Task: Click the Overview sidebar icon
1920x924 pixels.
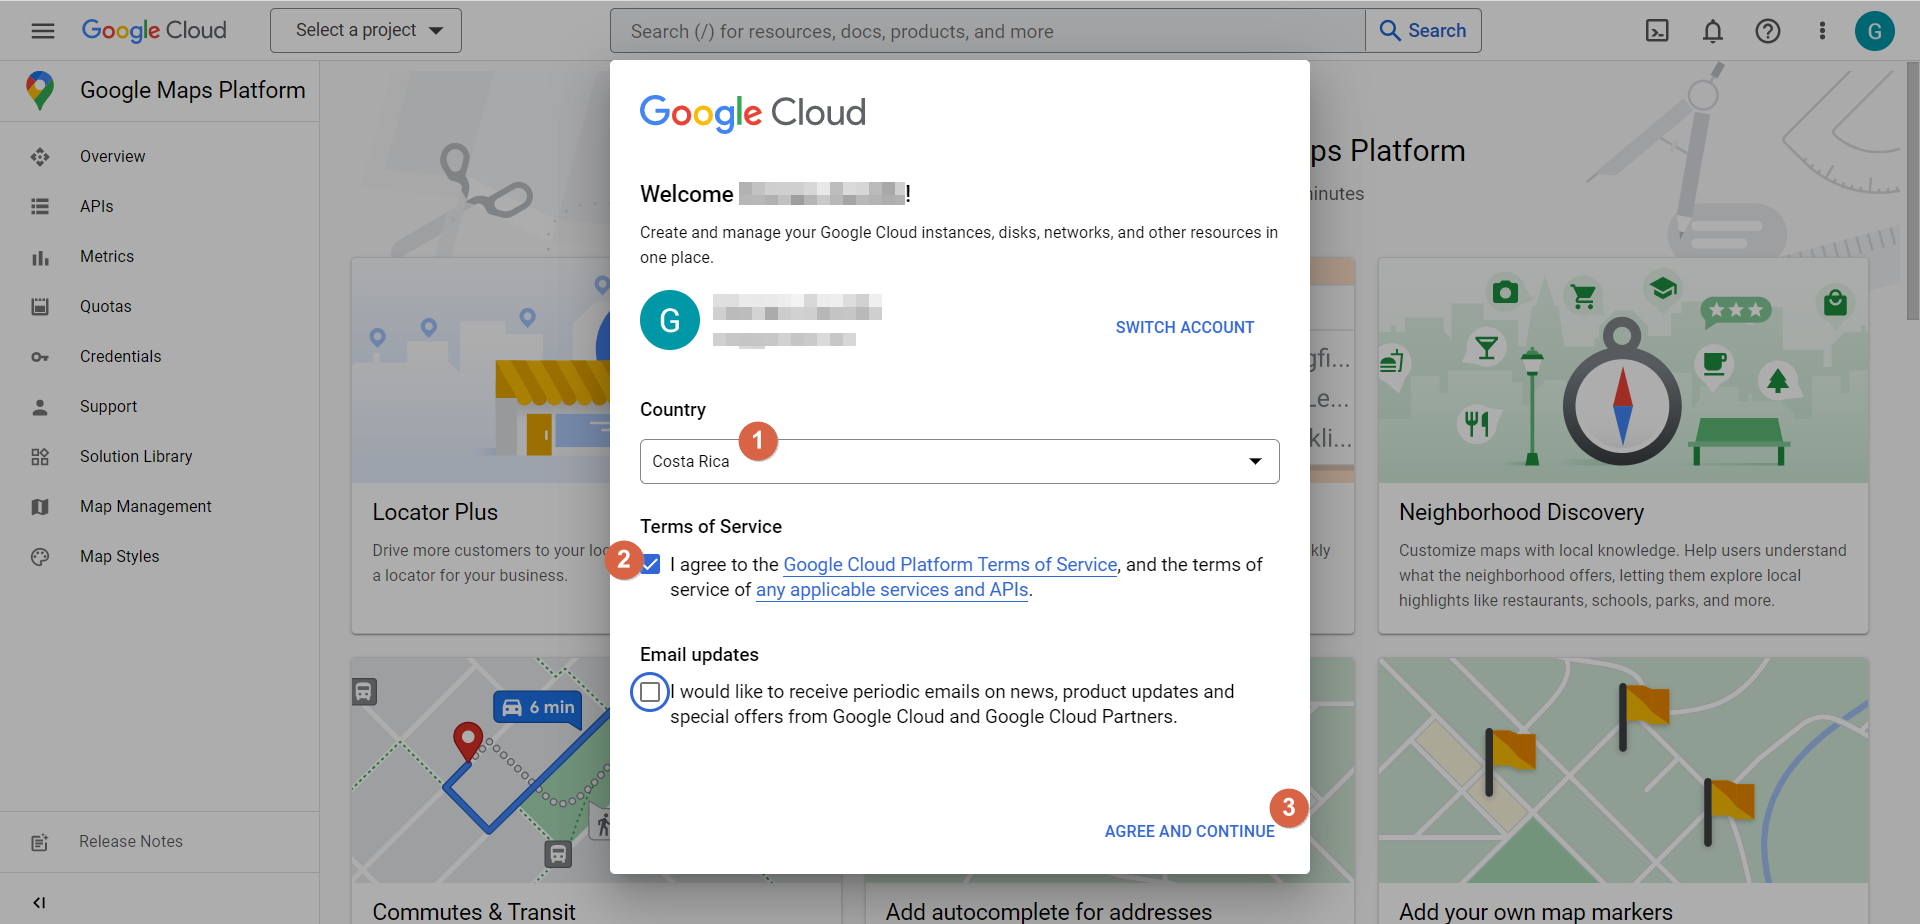Action: [x=40, y=157]
